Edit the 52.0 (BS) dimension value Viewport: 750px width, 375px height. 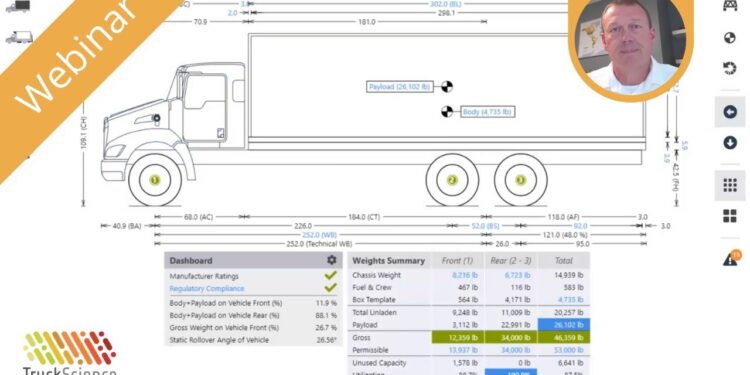point(485,226)
